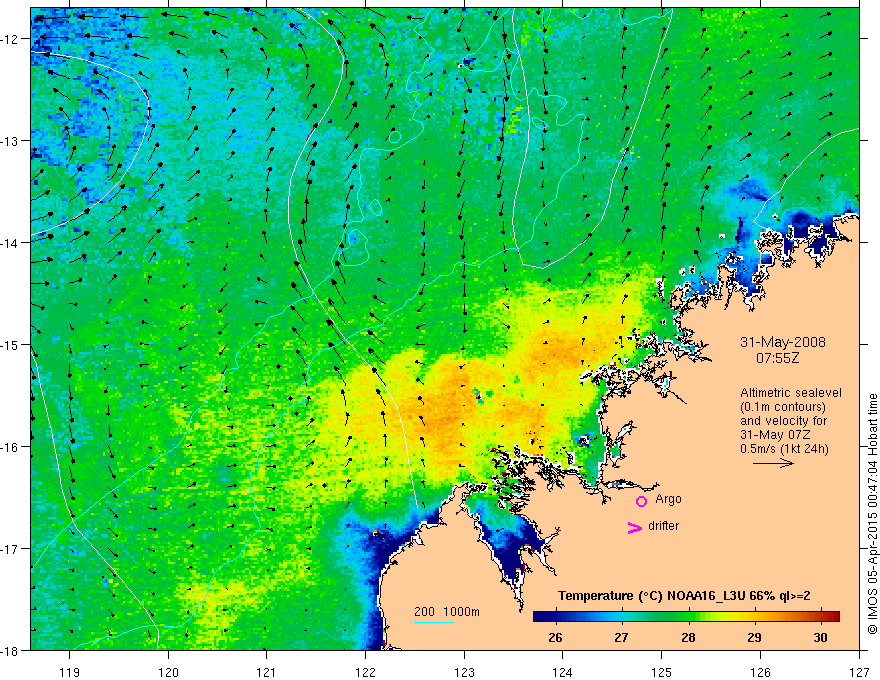Click the magenta drifter arrowhead symbol
The width and height of the screenshot is (880, 680).
(635, 528)
